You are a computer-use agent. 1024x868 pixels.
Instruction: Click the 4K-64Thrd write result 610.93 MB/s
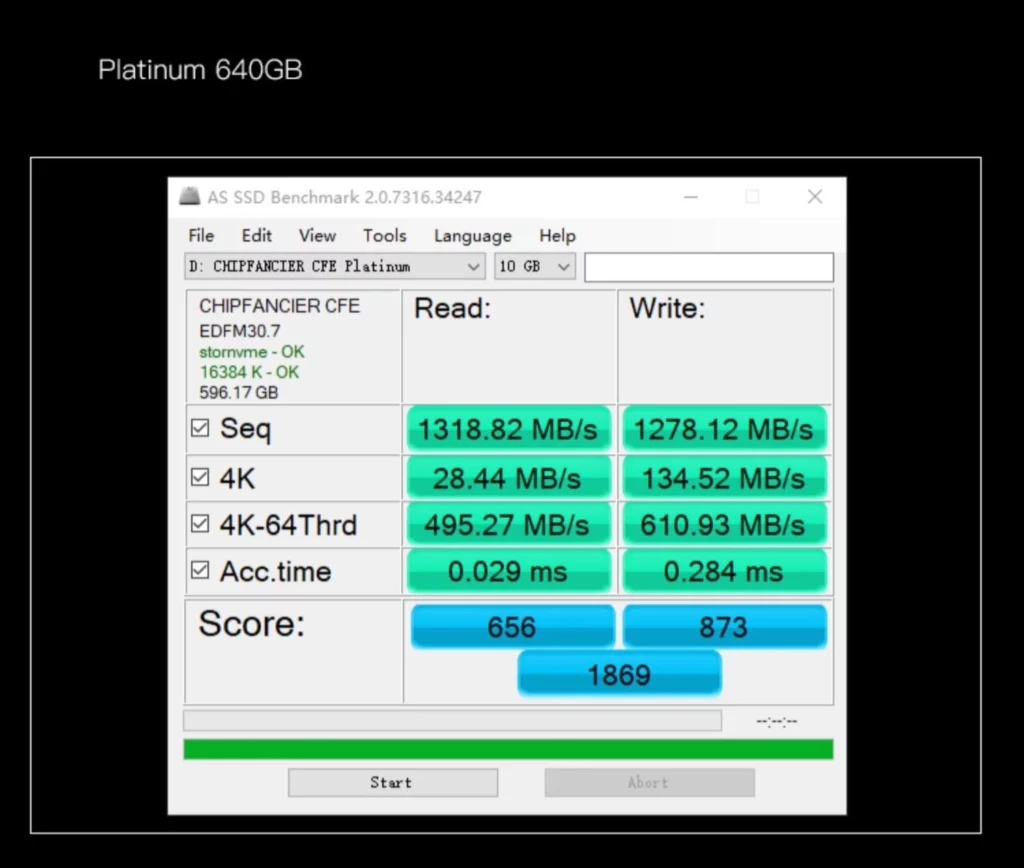[x=724, y=524]
